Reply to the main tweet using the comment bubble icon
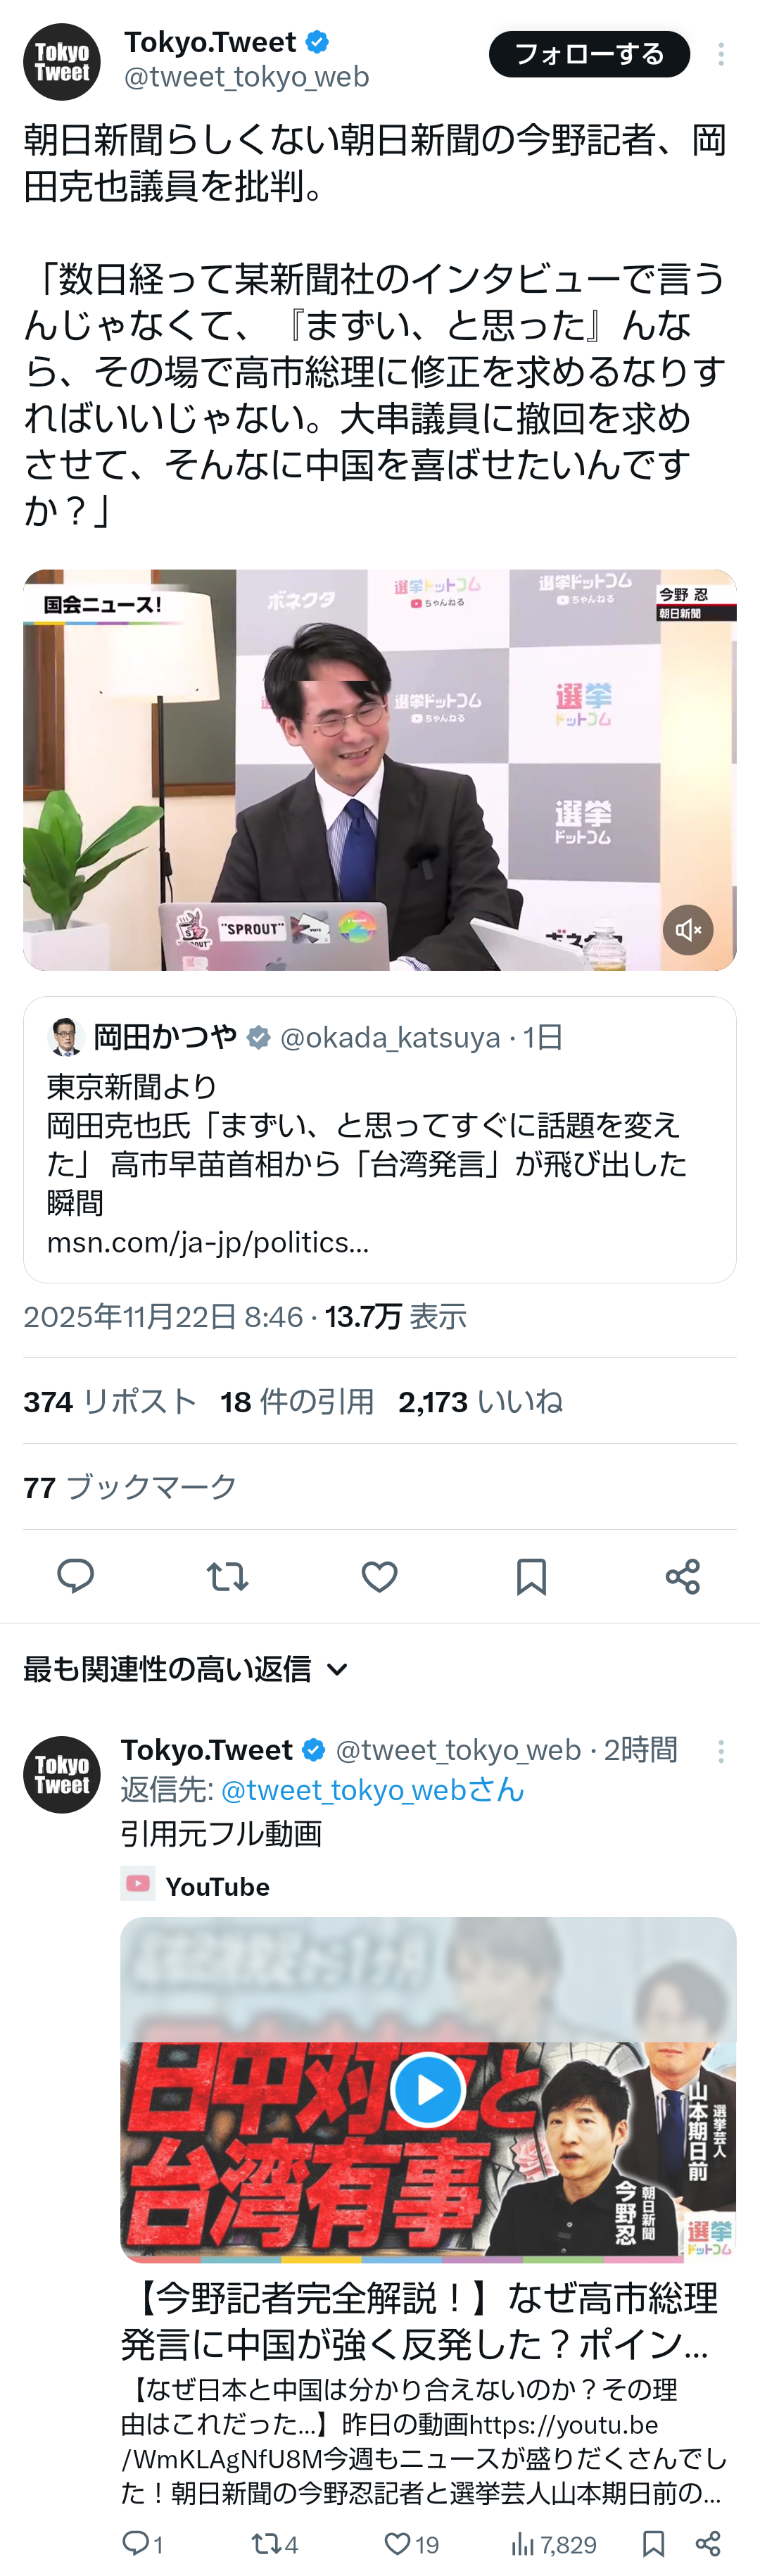This screenshot has height=2576, width=760. point(75,1576)
